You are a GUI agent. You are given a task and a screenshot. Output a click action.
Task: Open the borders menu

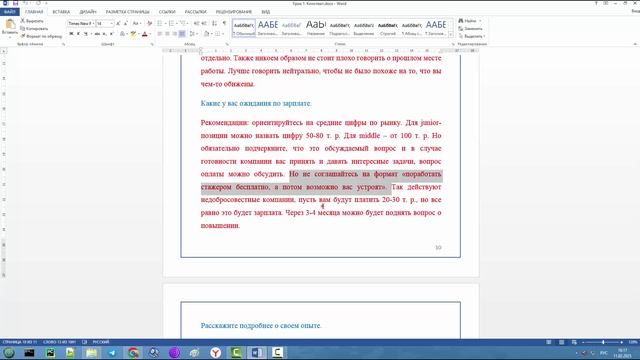[x=219, y=34]
